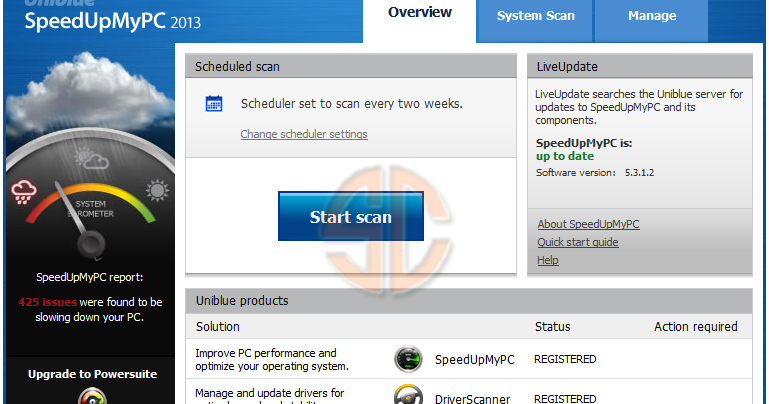Click Upgrade to Powersuite
The width and height of the screenshot is (769, 404).
click(92, 374)
